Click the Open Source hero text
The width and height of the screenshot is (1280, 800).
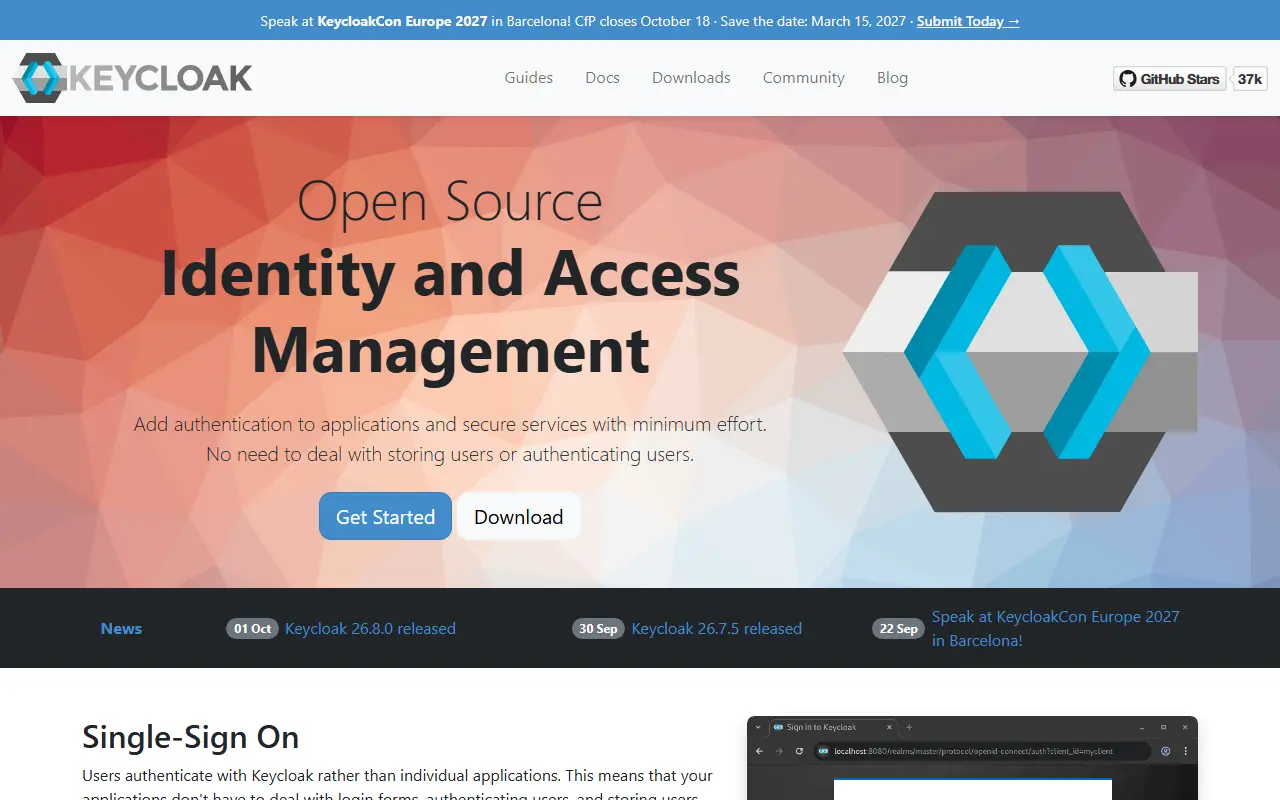[450, 201]
